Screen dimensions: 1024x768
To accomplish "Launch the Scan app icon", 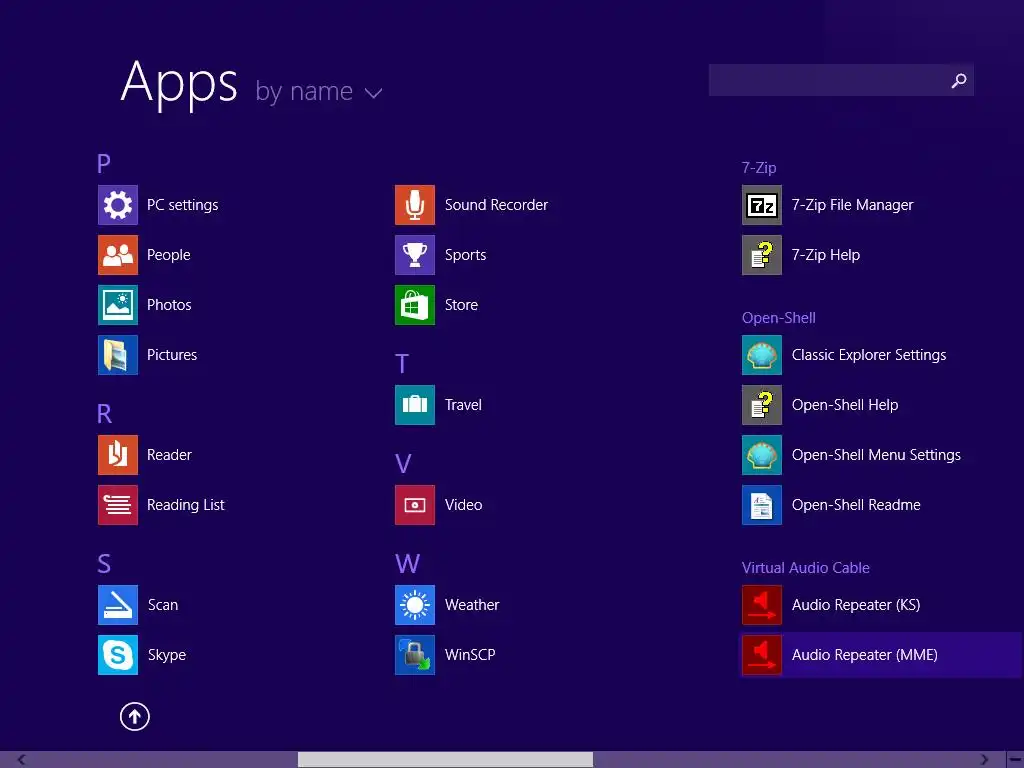I will (x=118, y=605).
